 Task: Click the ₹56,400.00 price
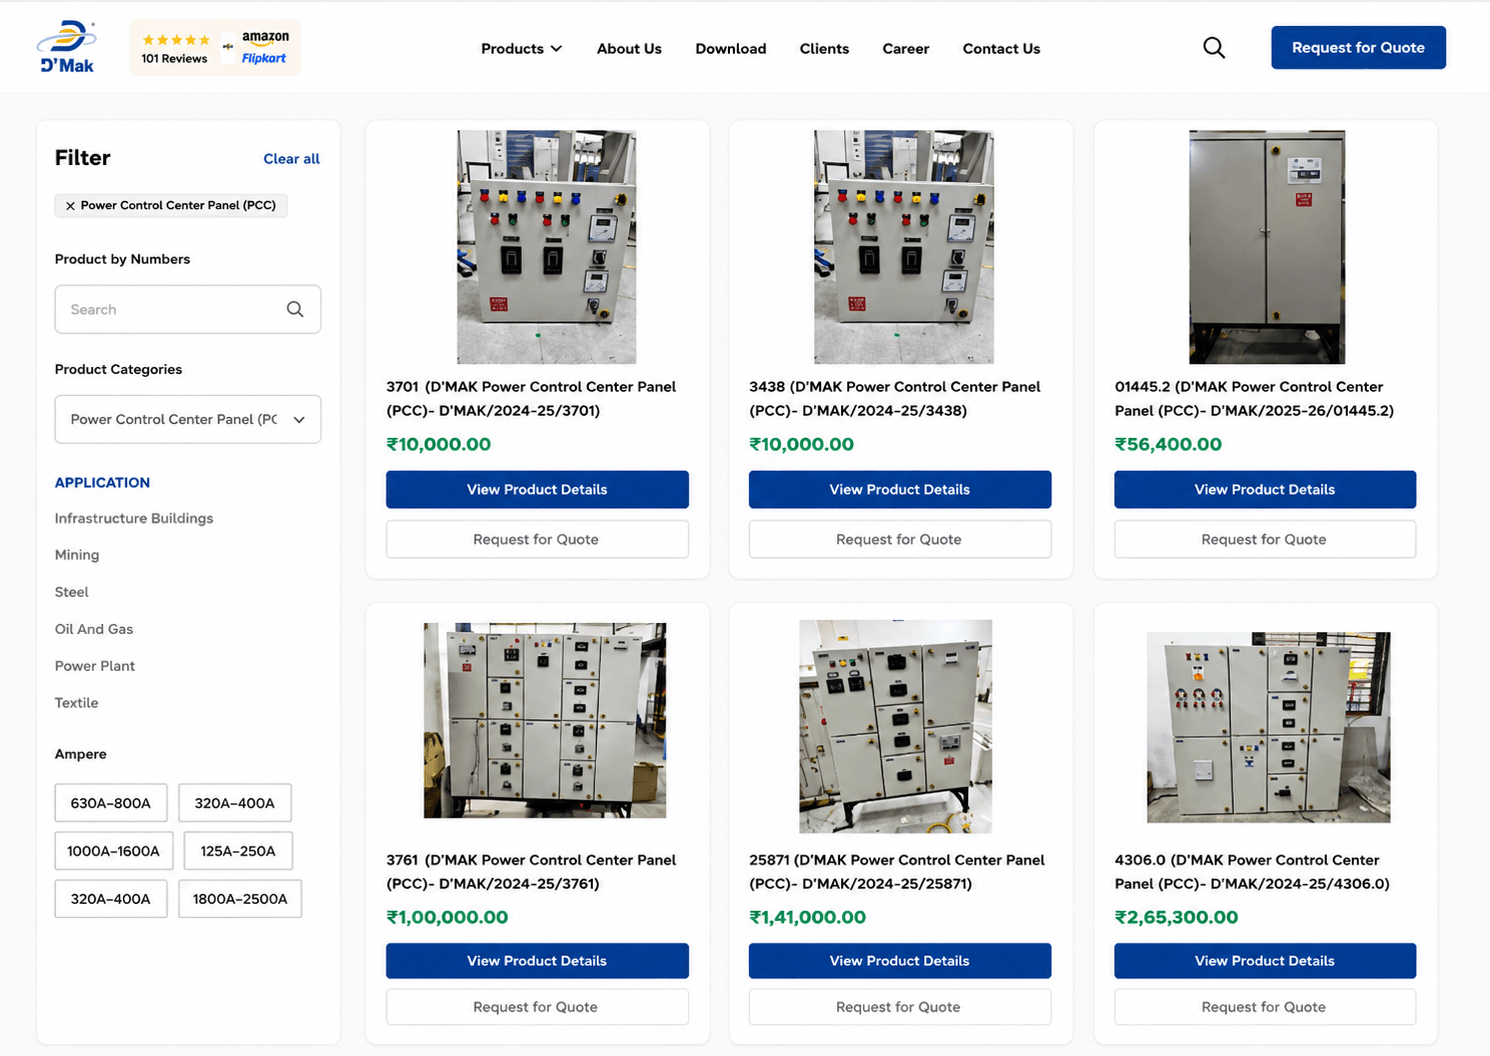1168,444
